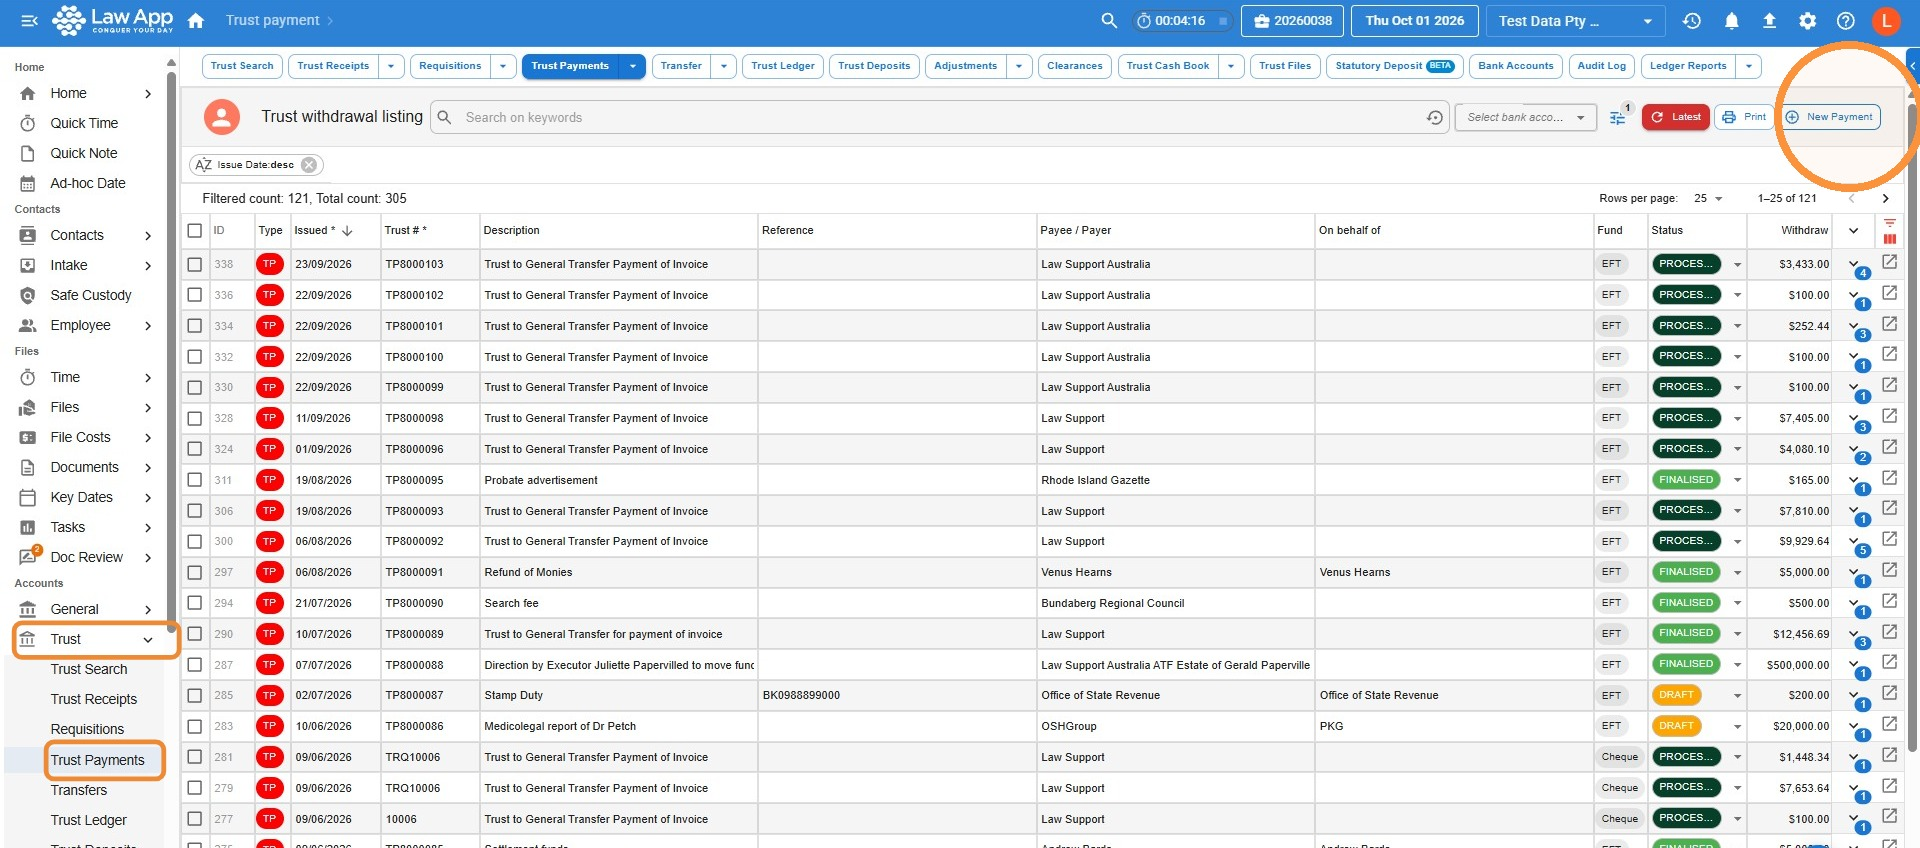Click the Search on keywords field

(940, 118)
